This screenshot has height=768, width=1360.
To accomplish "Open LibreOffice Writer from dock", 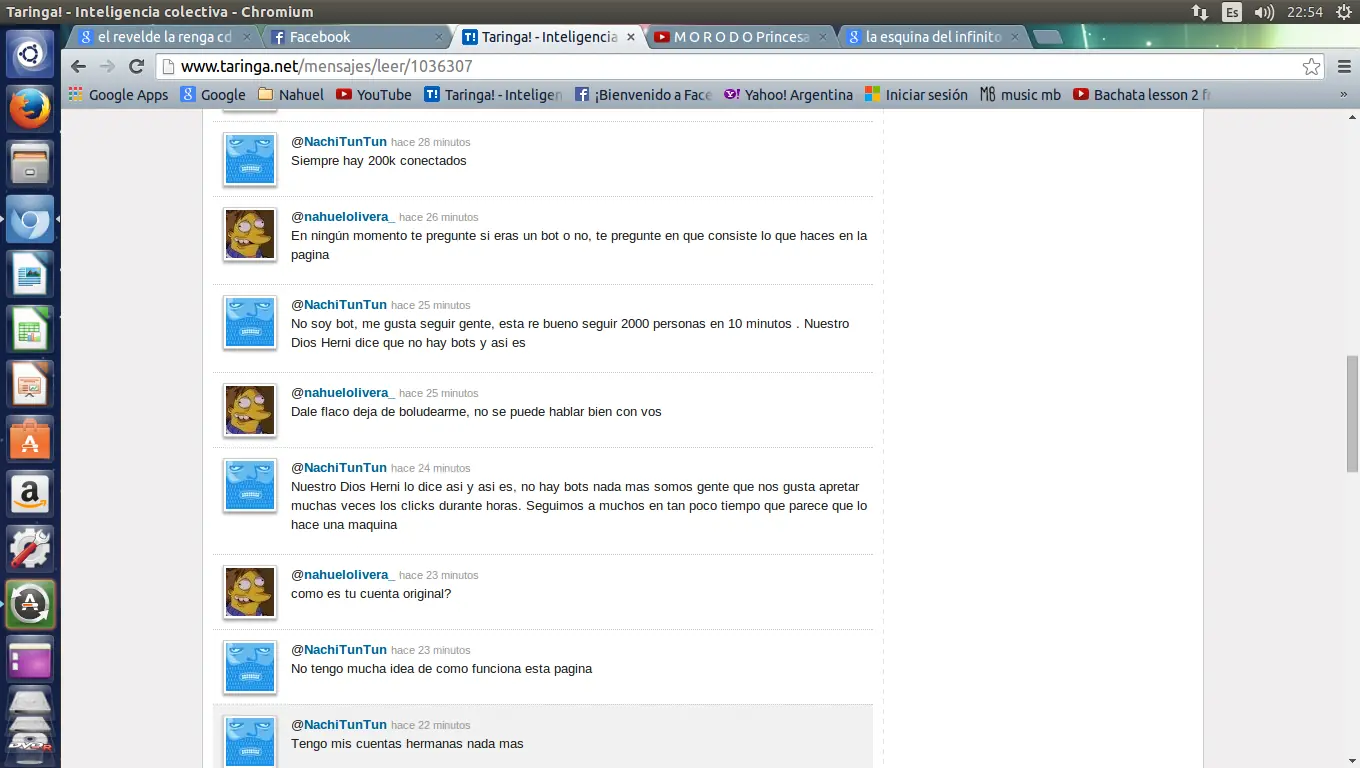I will (x=30, y=273).
